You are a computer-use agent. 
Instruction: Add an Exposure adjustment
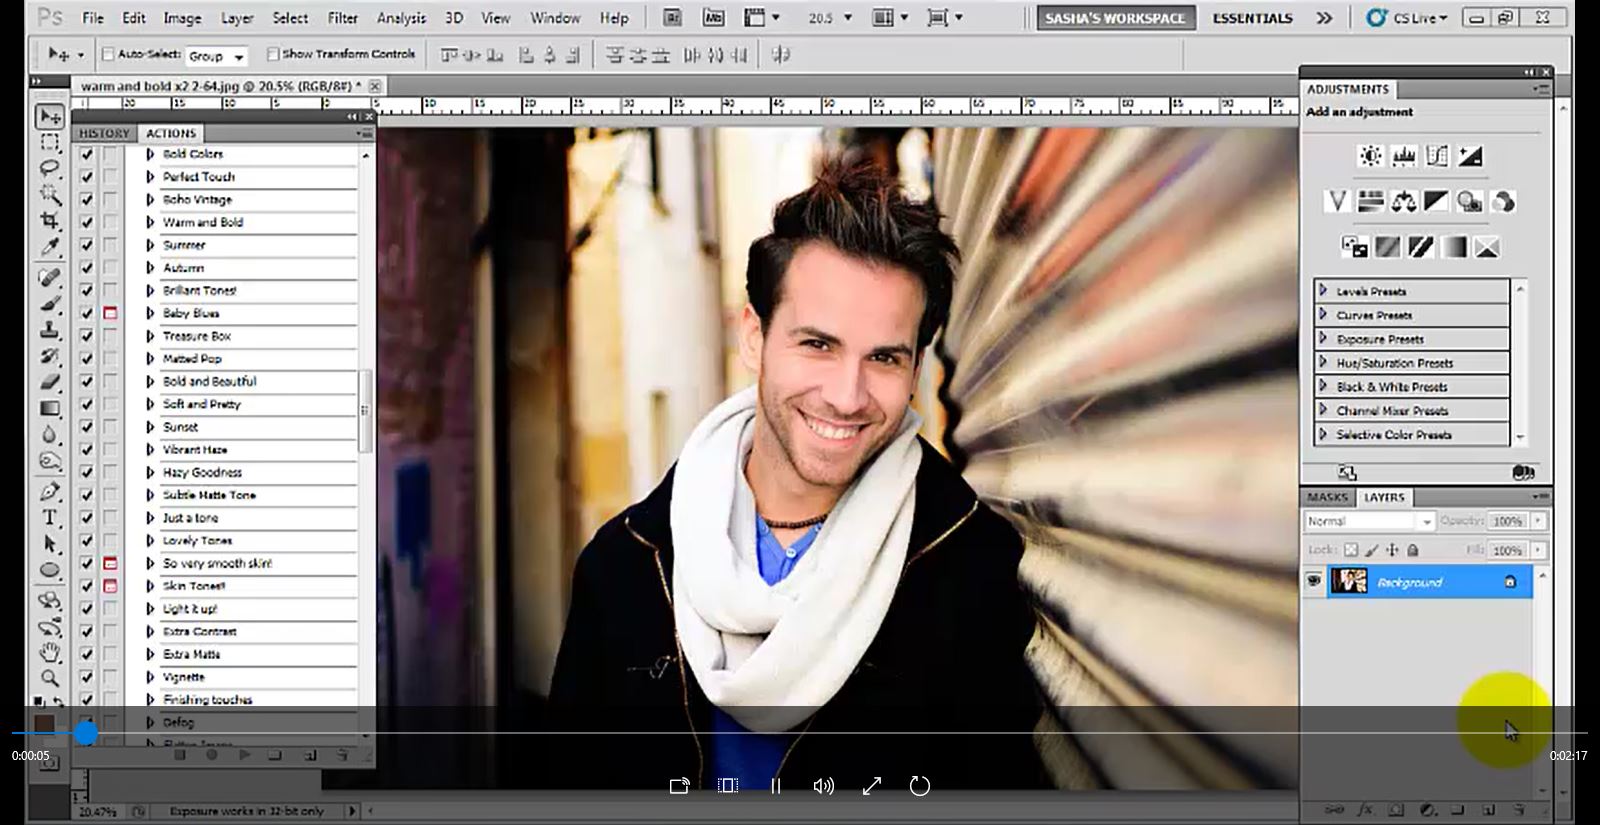coord(1470,156)
